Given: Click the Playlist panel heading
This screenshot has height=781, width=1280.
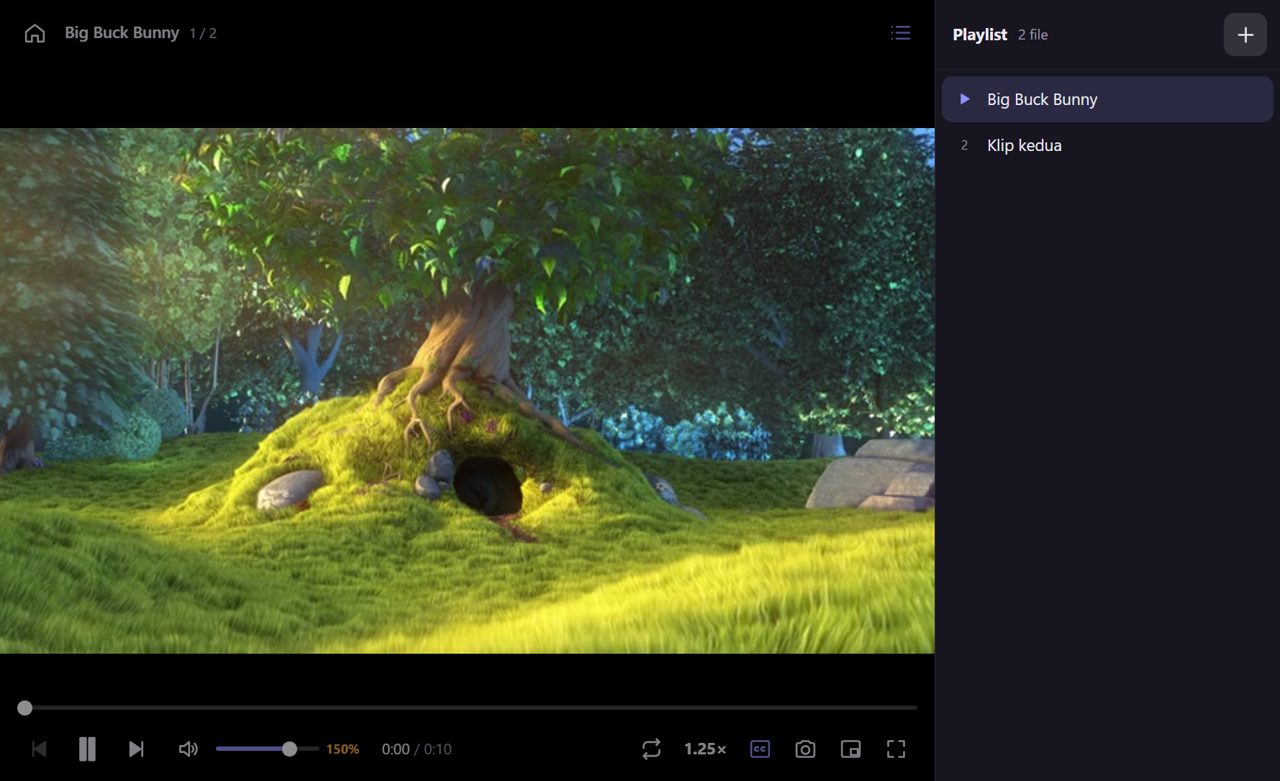Looking at the screenshot, I should [x=980, y=34].
